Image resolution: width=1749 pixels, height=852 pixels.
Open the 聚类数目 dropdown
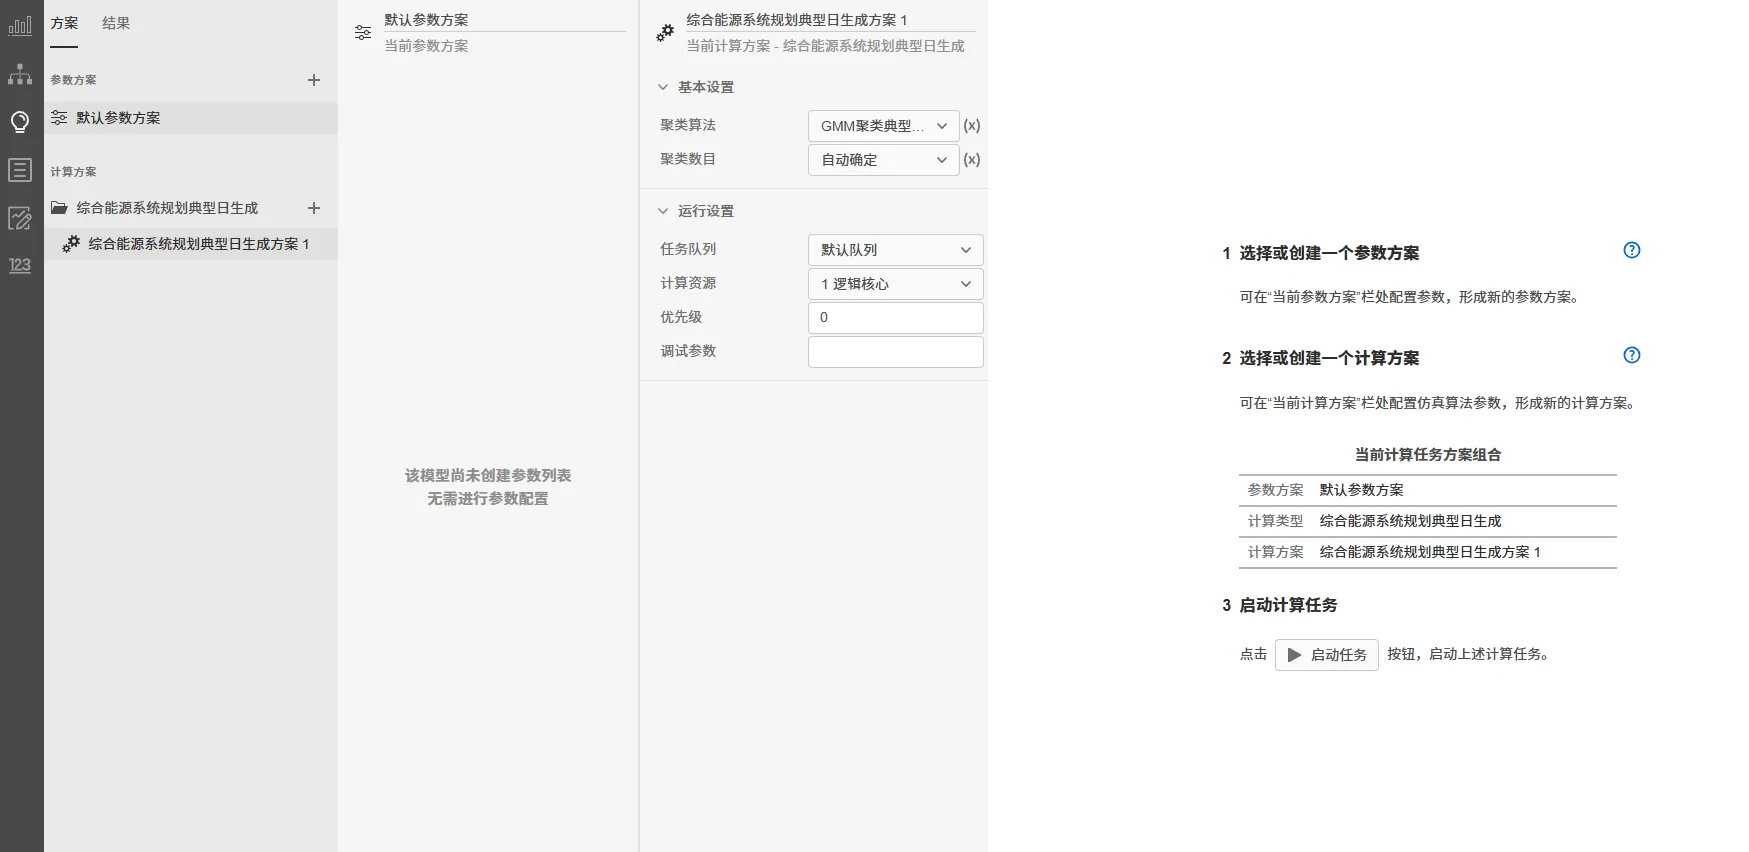point(883,160)
